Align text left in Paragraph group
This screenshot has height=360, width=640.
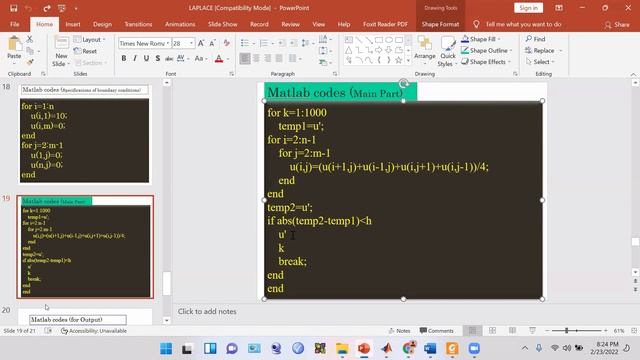245,59
